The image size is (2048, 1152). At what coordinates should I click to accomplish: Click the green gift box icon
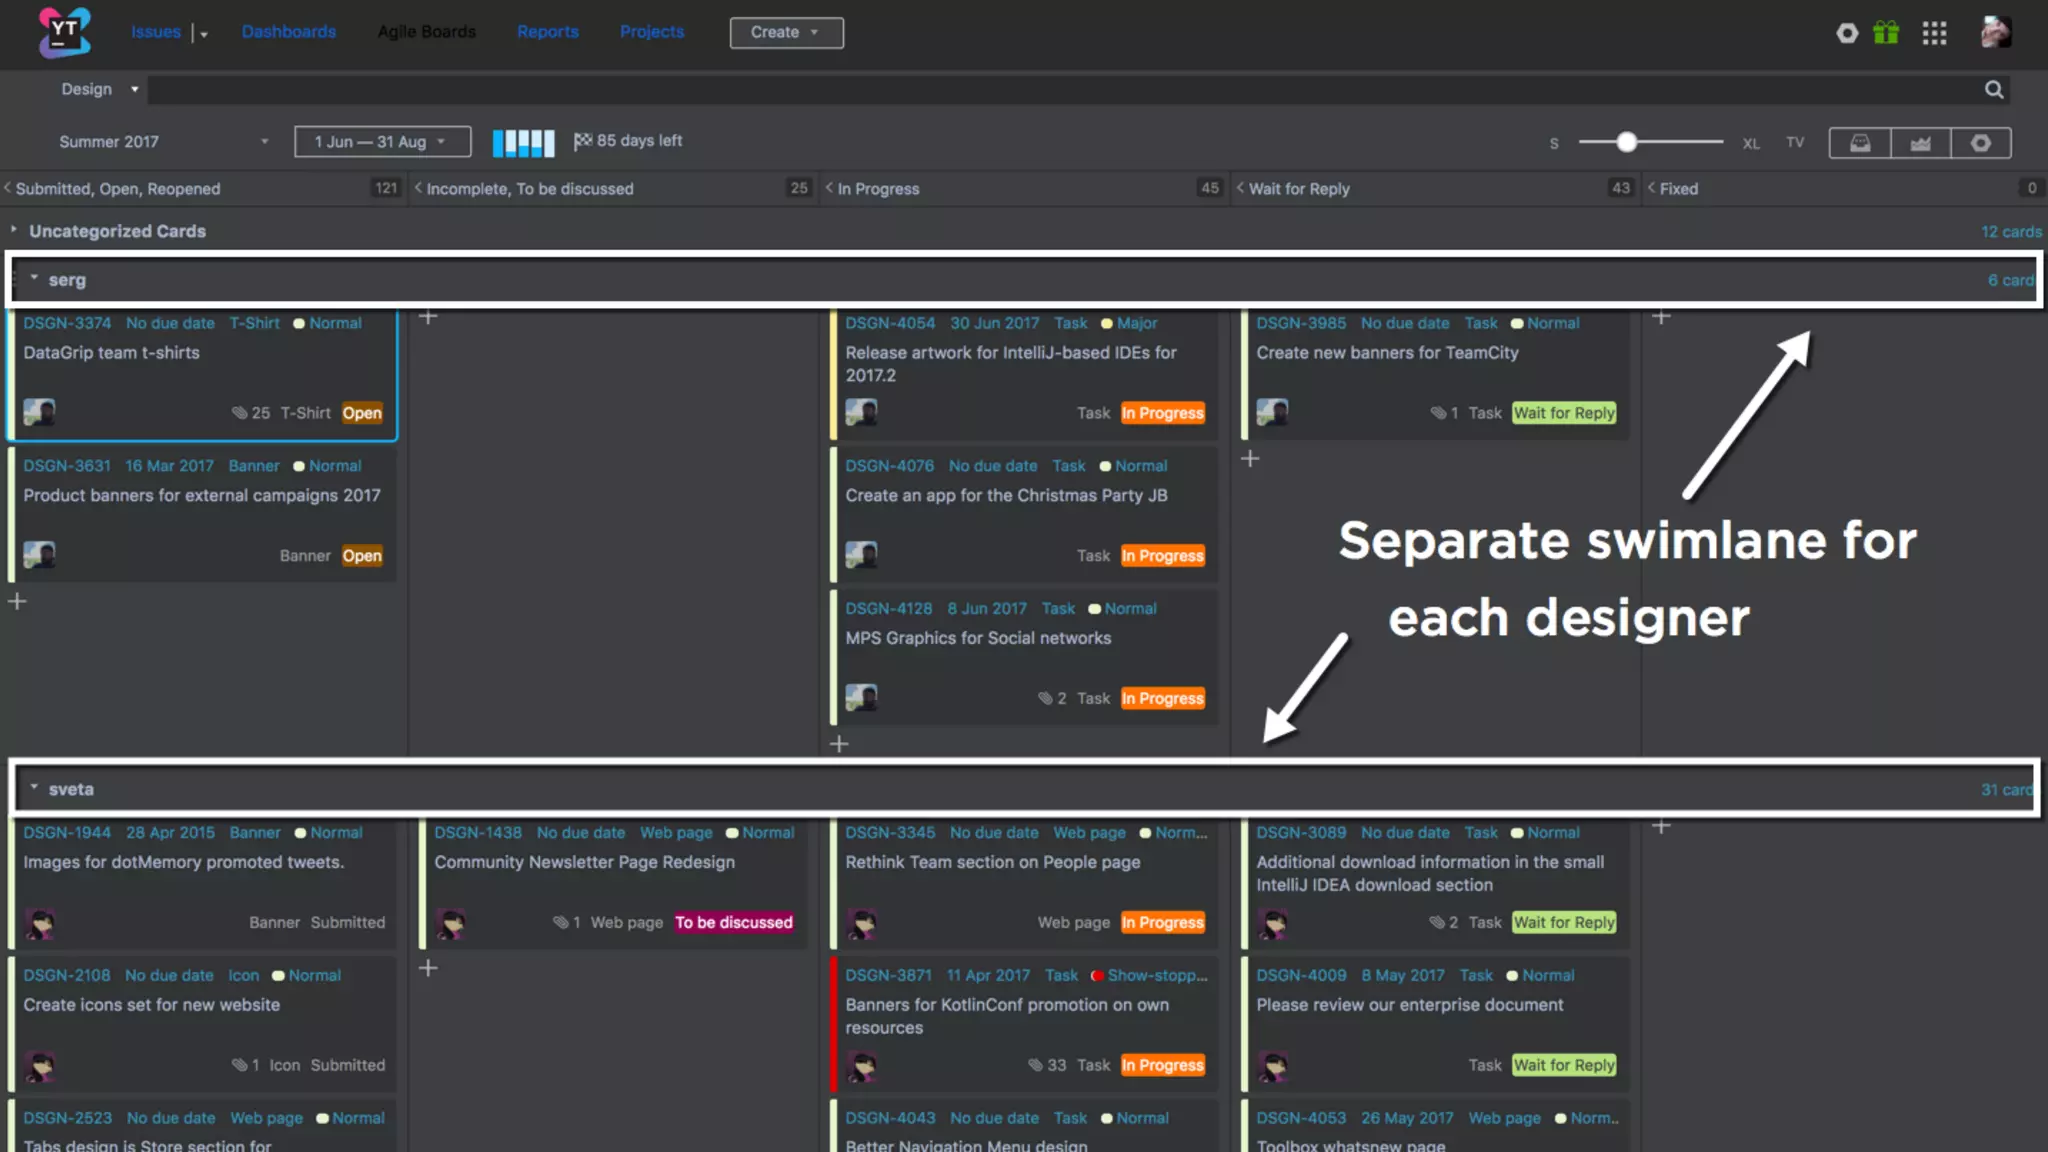tap(1886, 33)
